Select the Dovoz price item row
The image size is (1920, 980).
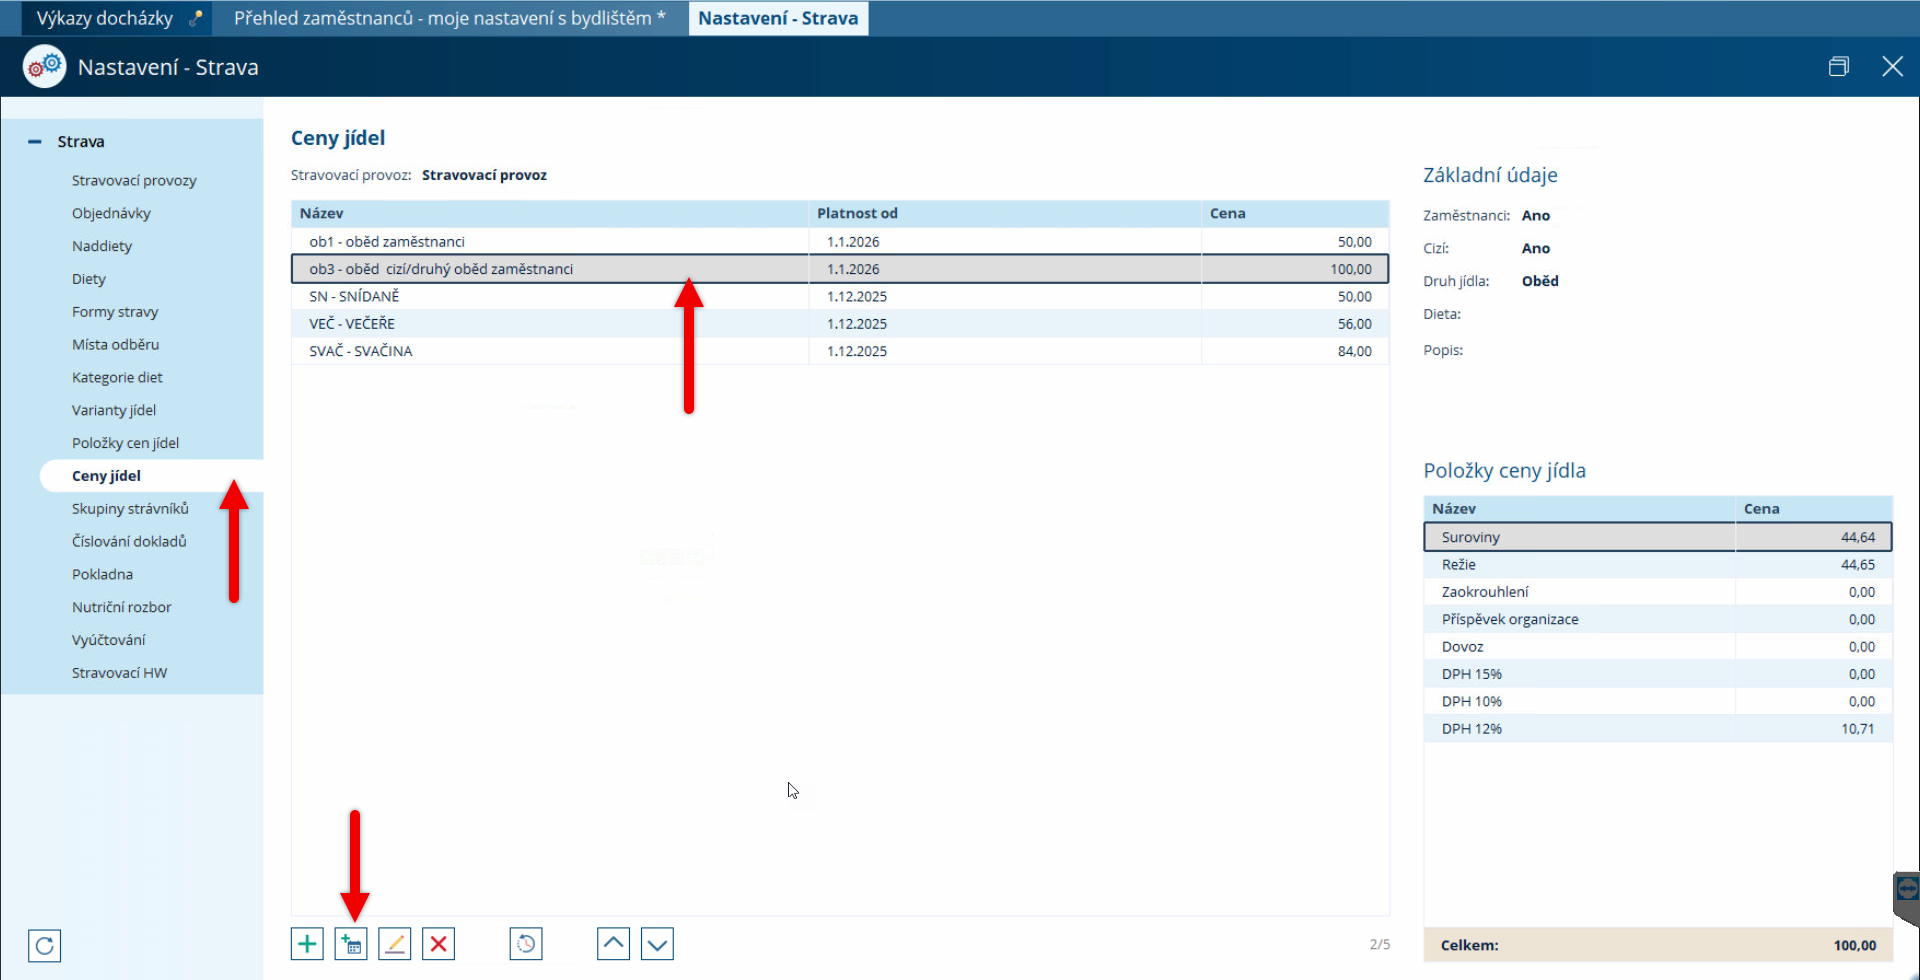pyautogui.click(x=1658, y=647)
